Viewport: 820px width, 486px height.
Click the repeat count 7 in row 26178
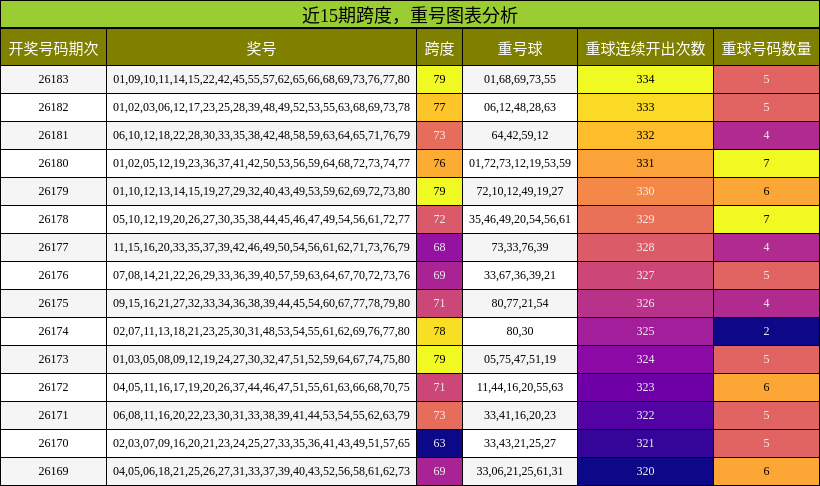click(767, 219)
